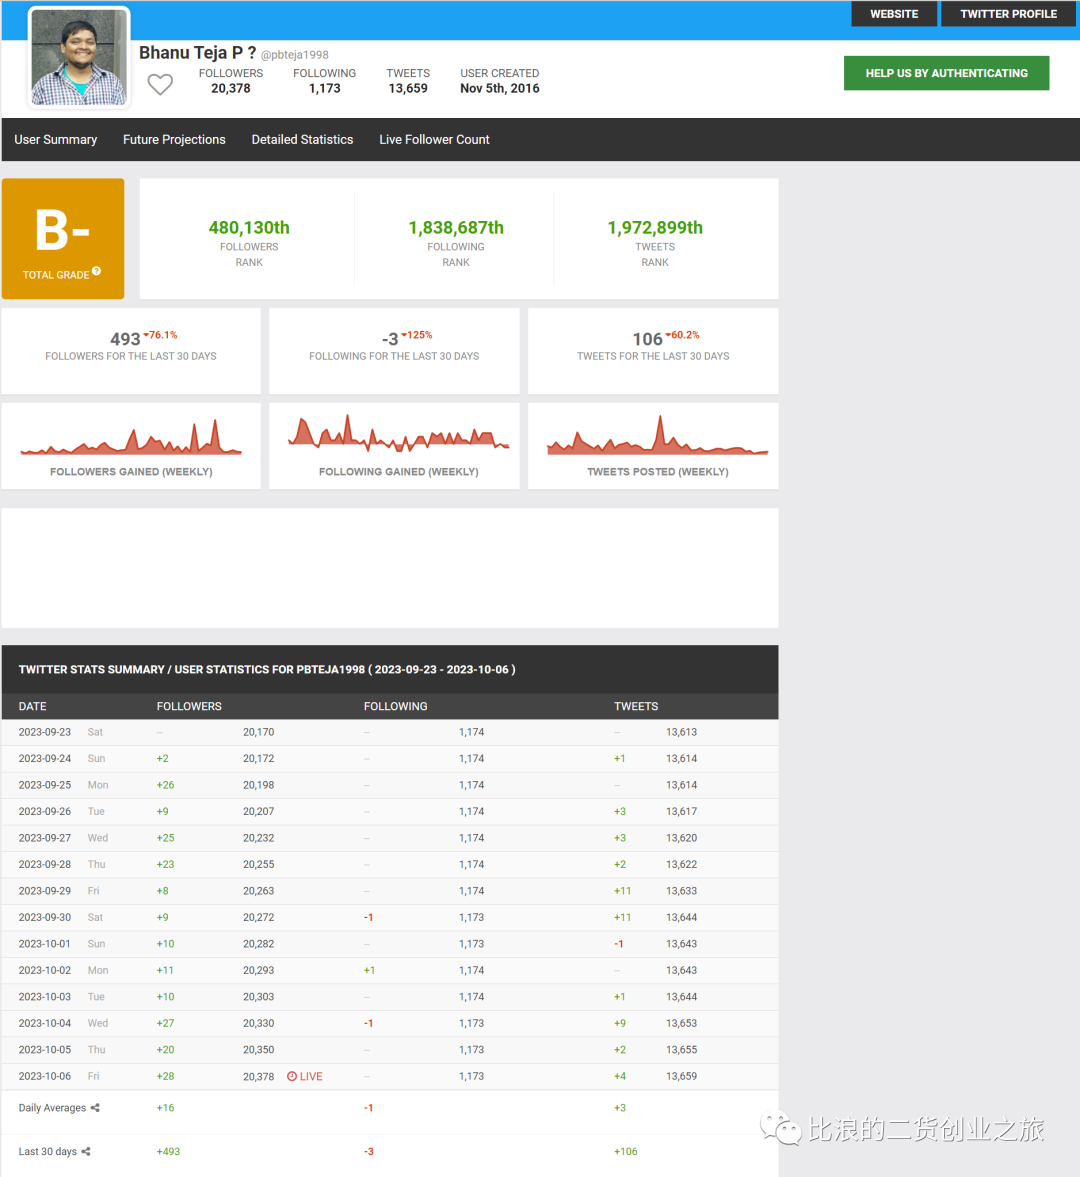Viewport: 1080px width, 1177px height.
Task: Click the "+3" daily average tweets
Action: click(620, 1108)
